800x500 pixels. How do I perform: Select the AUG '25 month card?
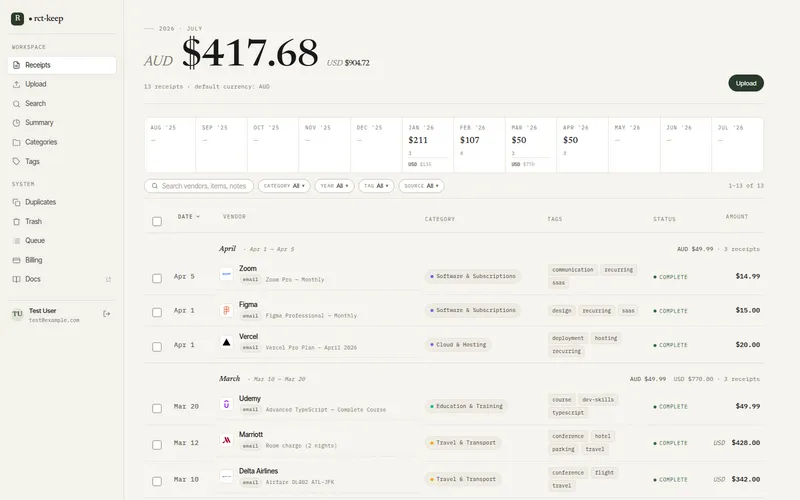(x=170, y=145)
